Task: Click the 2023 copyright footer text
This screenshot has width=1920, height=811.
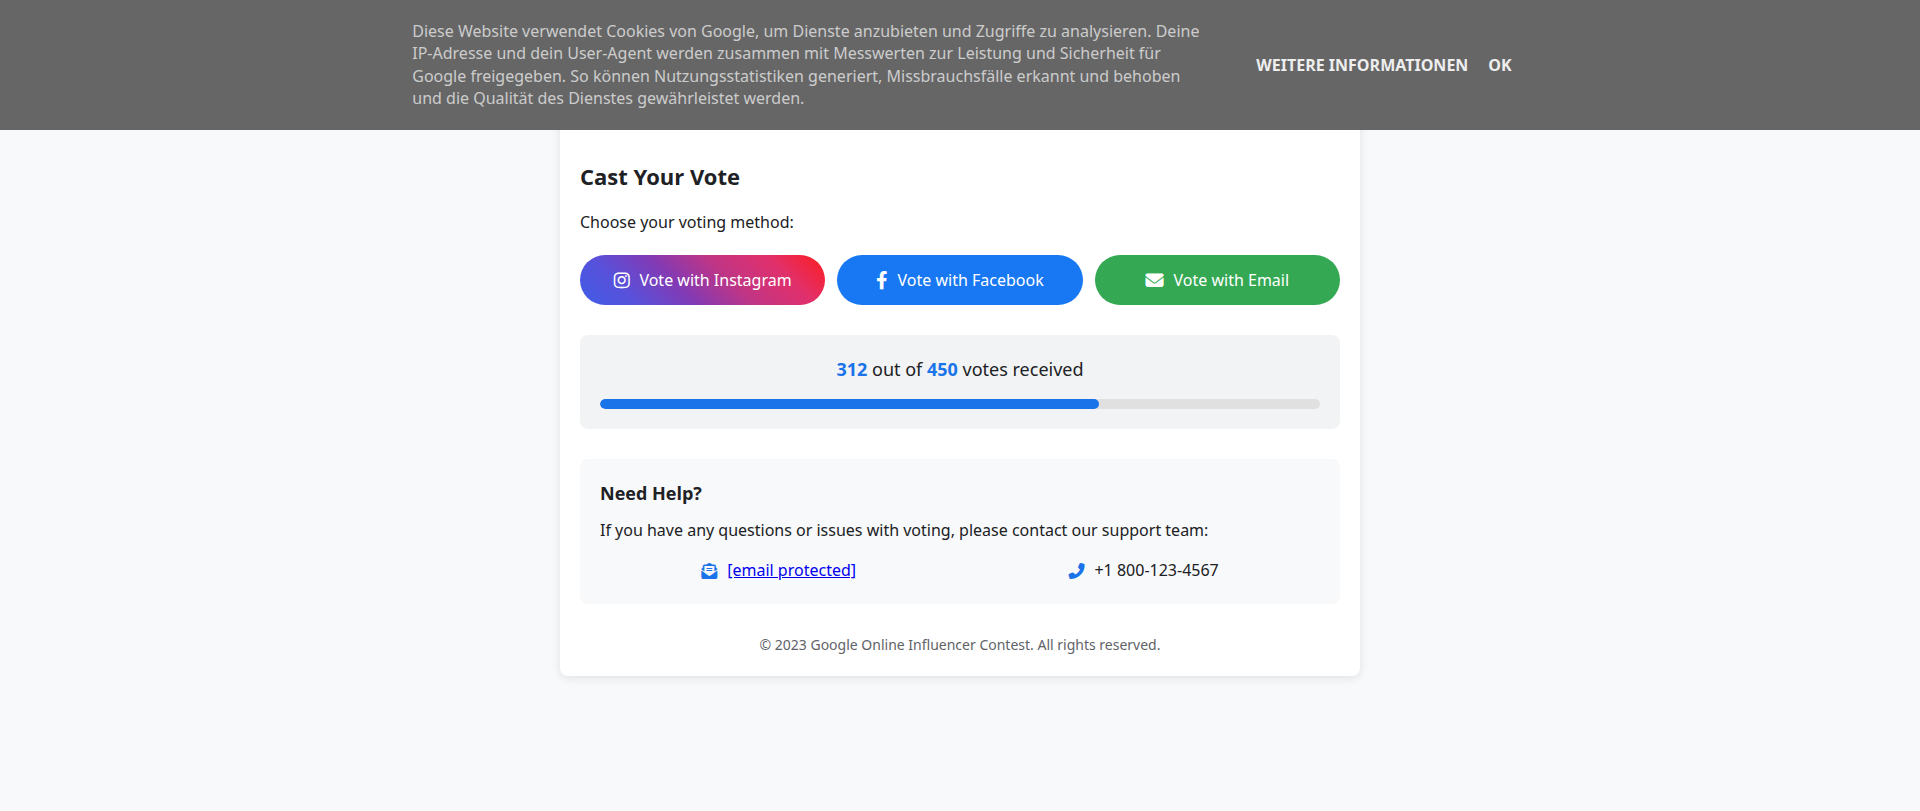Action: 959,645
